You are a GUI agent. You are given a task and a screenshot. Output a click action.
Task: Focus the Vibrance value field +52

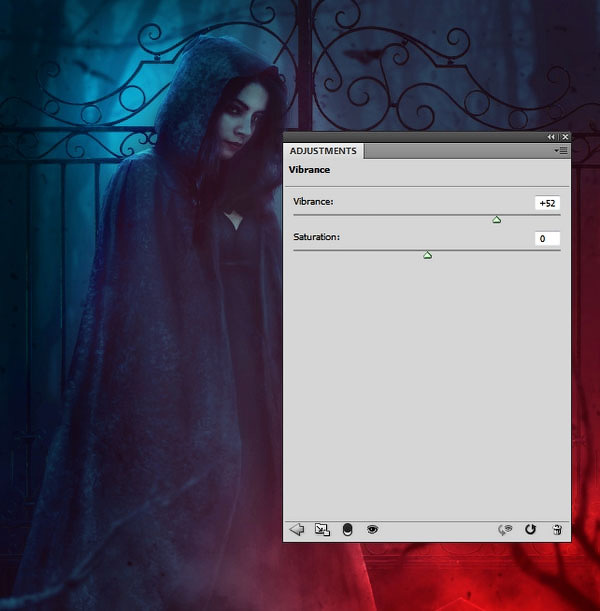click(x=547, y=203)
